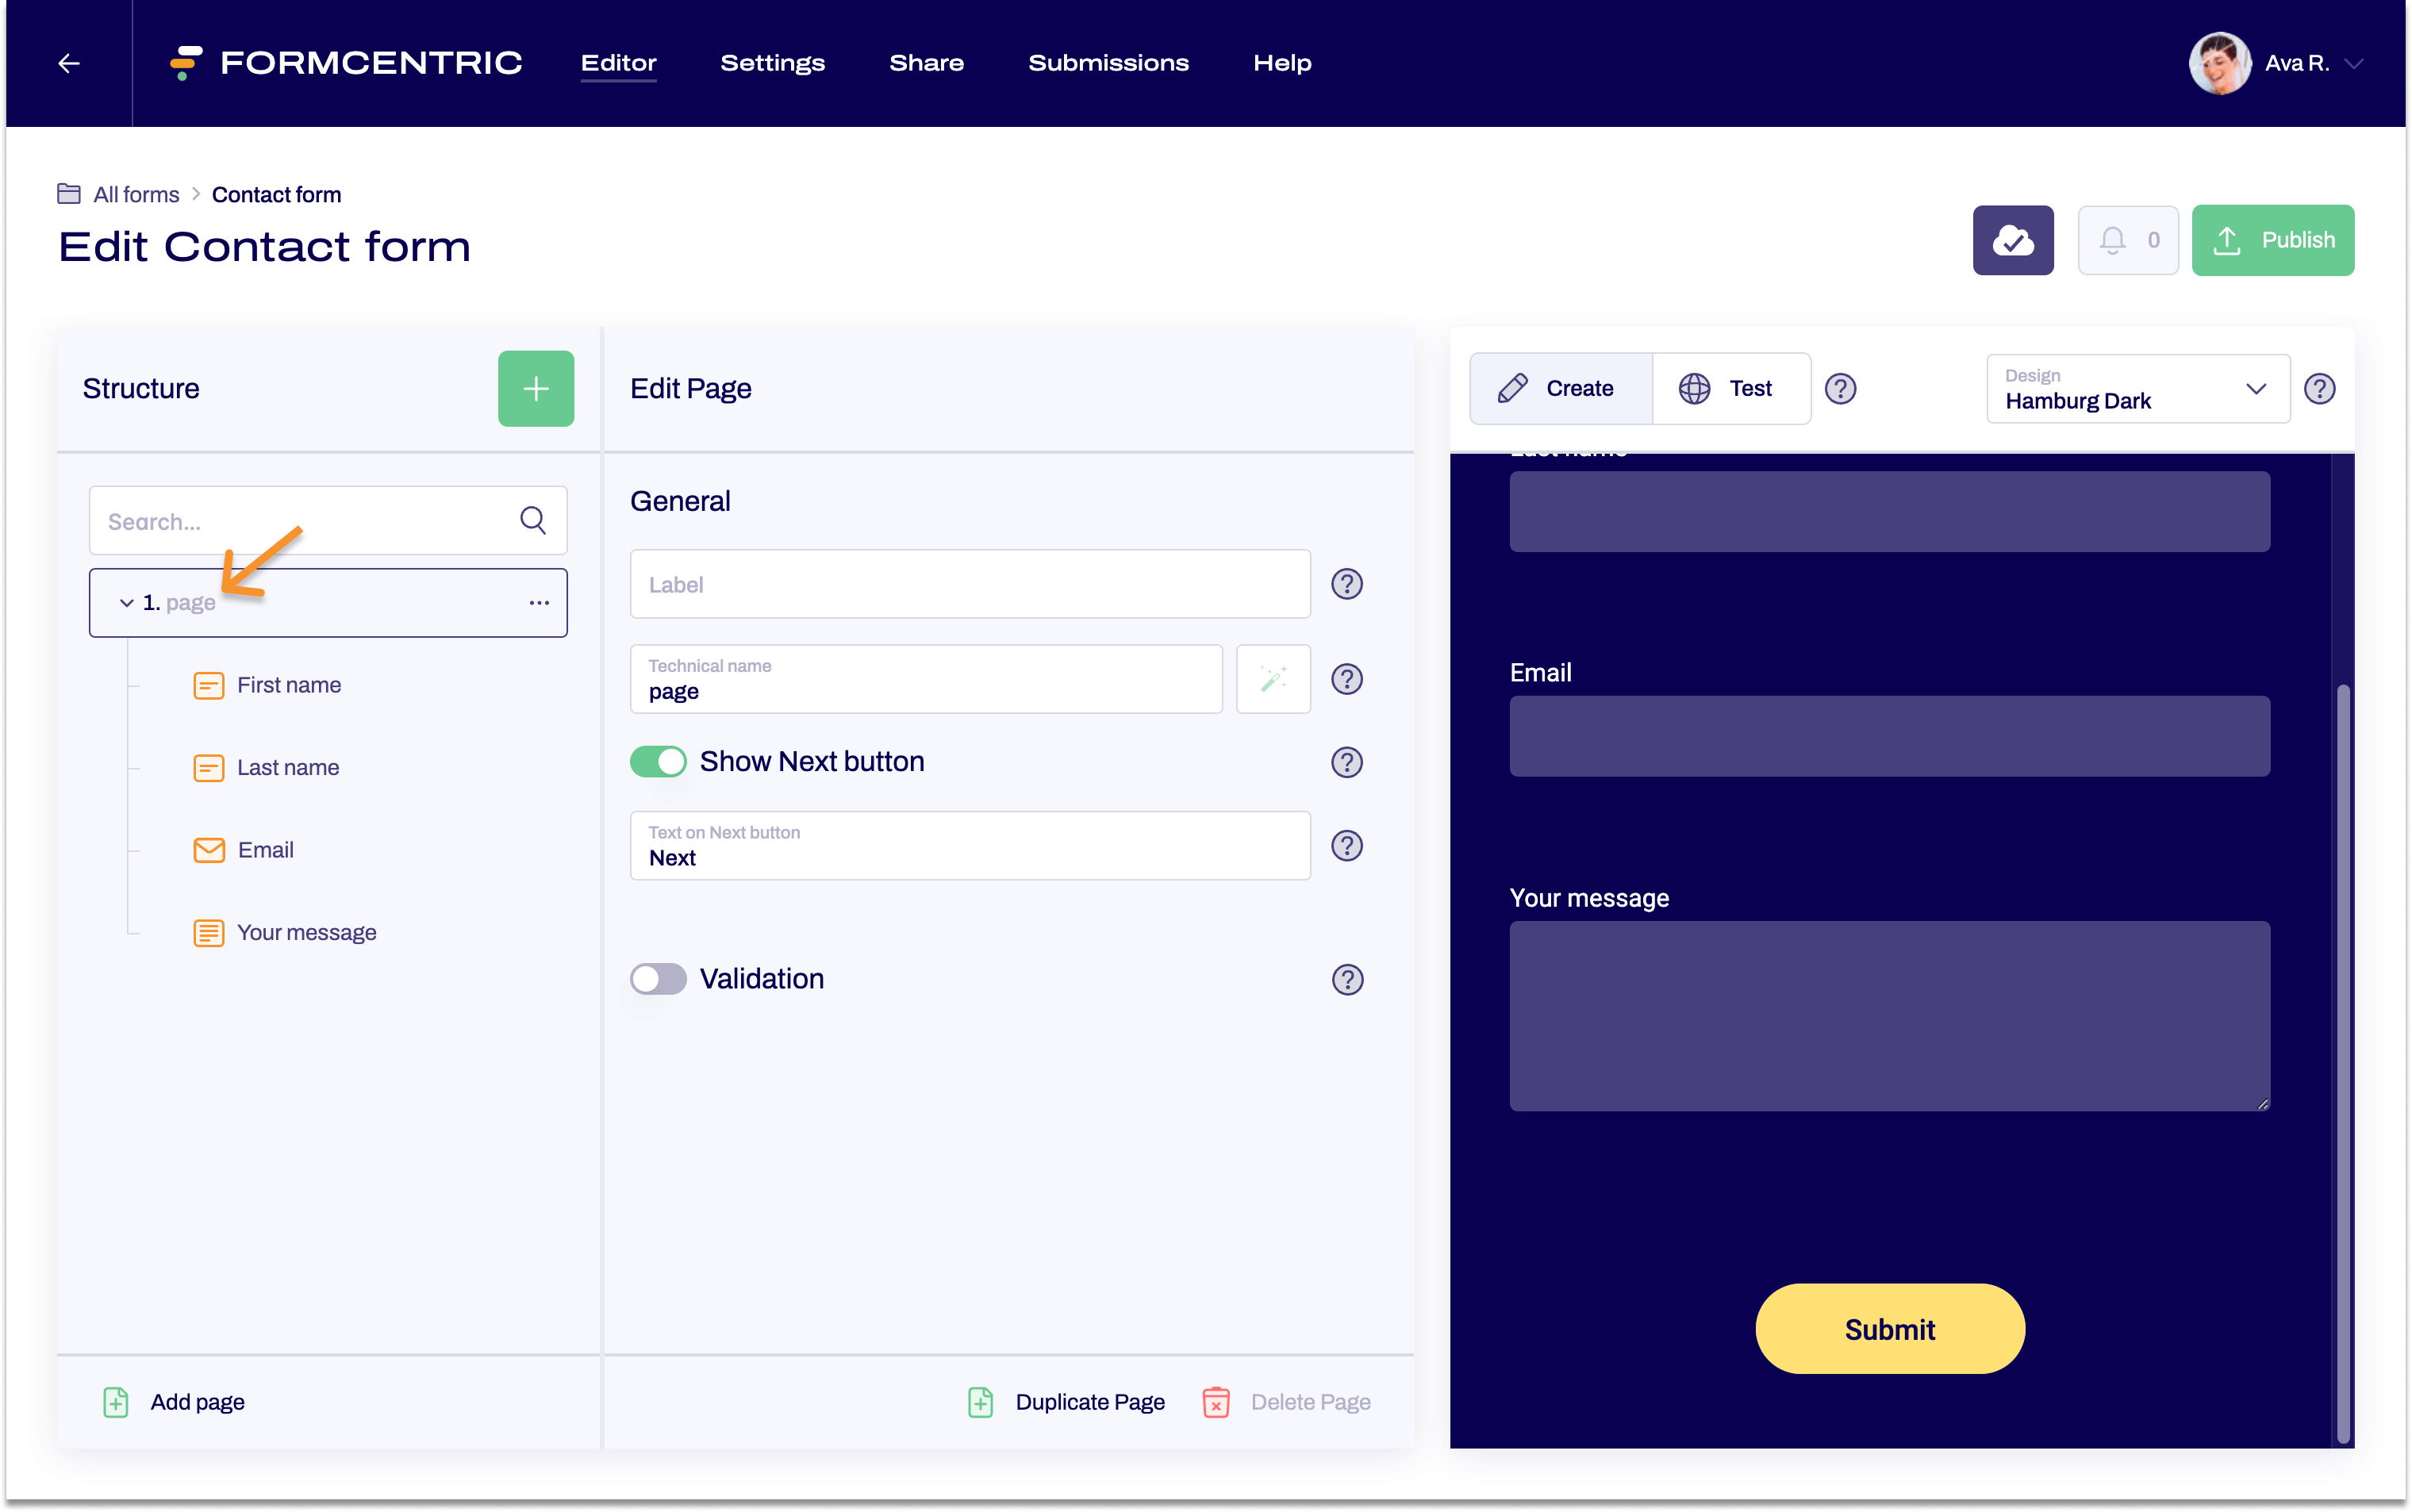Click the search magnifier in Structure panel
Viewport: 2412px width, 1512px height.
pyautogui.click(x=533, y=520)
